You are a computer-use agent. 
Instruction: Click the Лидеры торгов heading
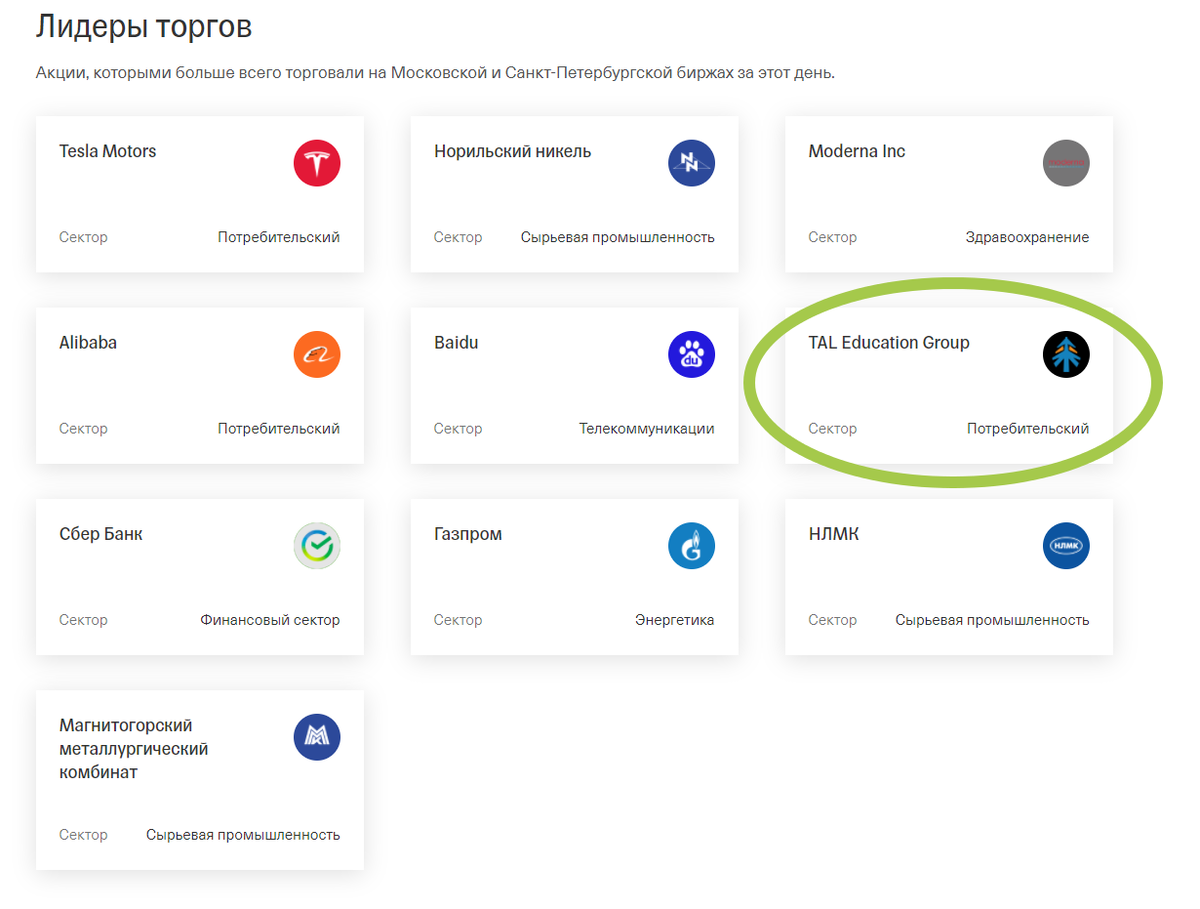(144, 26)
